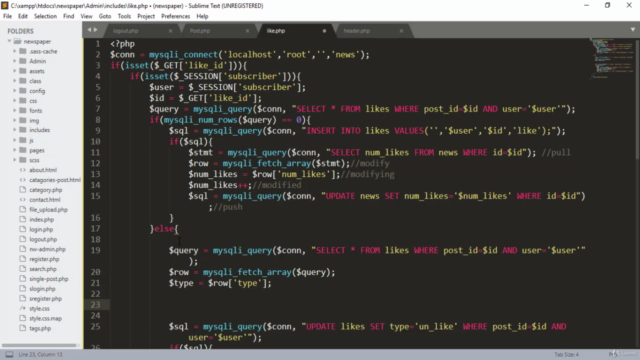Open style.css.map file
Screen dimensions: 640x360
click(x=46, y=318)
